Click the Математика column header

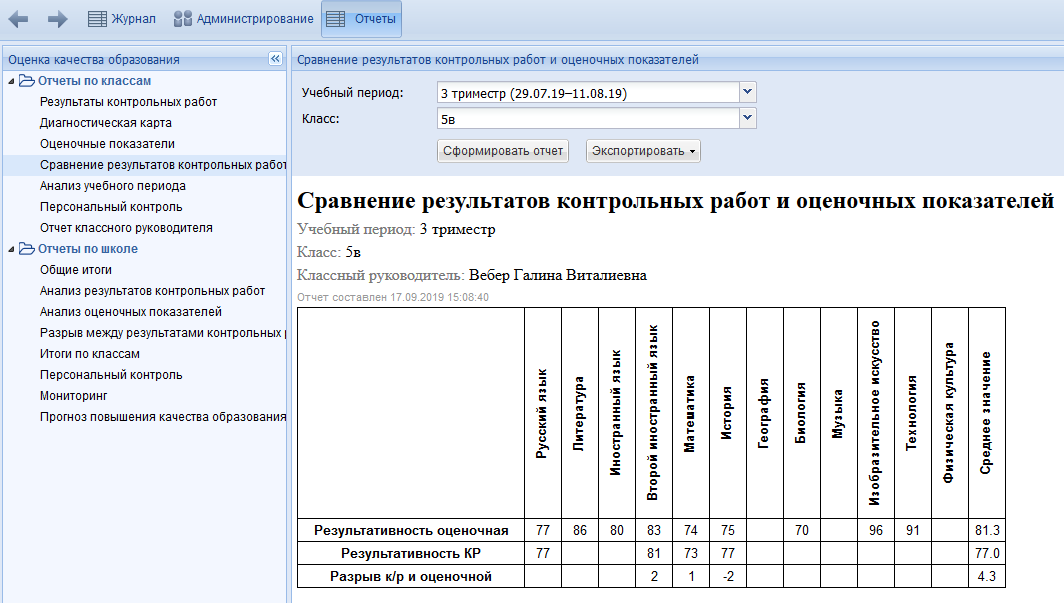(x=690, y=413)
